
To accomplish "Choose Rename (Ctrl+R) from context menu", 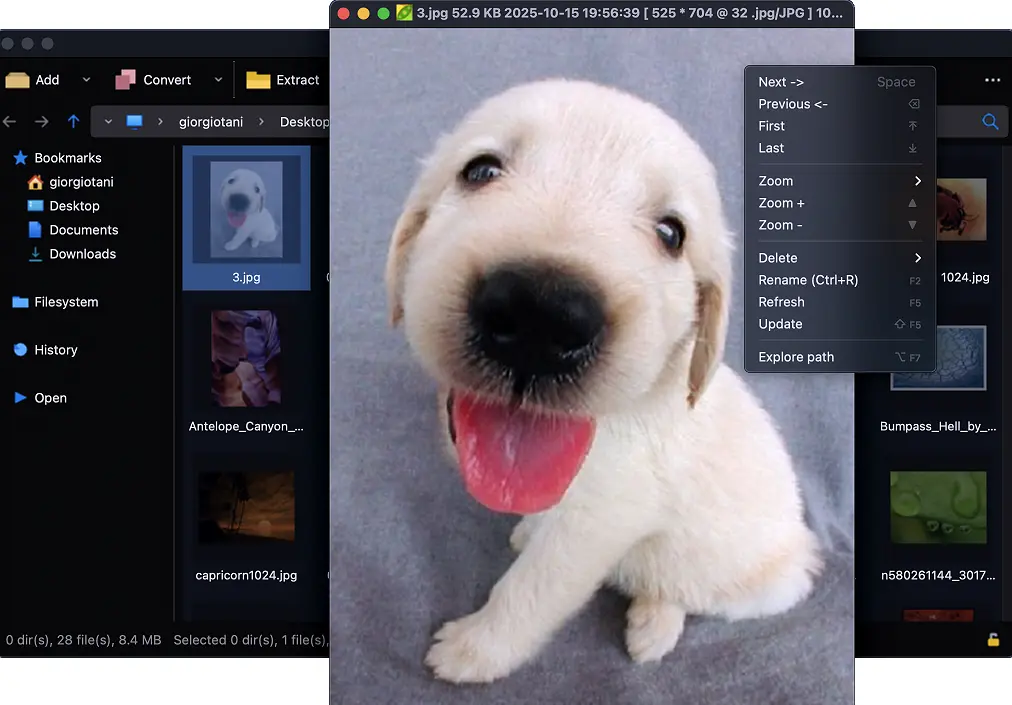I will [808, 280].
